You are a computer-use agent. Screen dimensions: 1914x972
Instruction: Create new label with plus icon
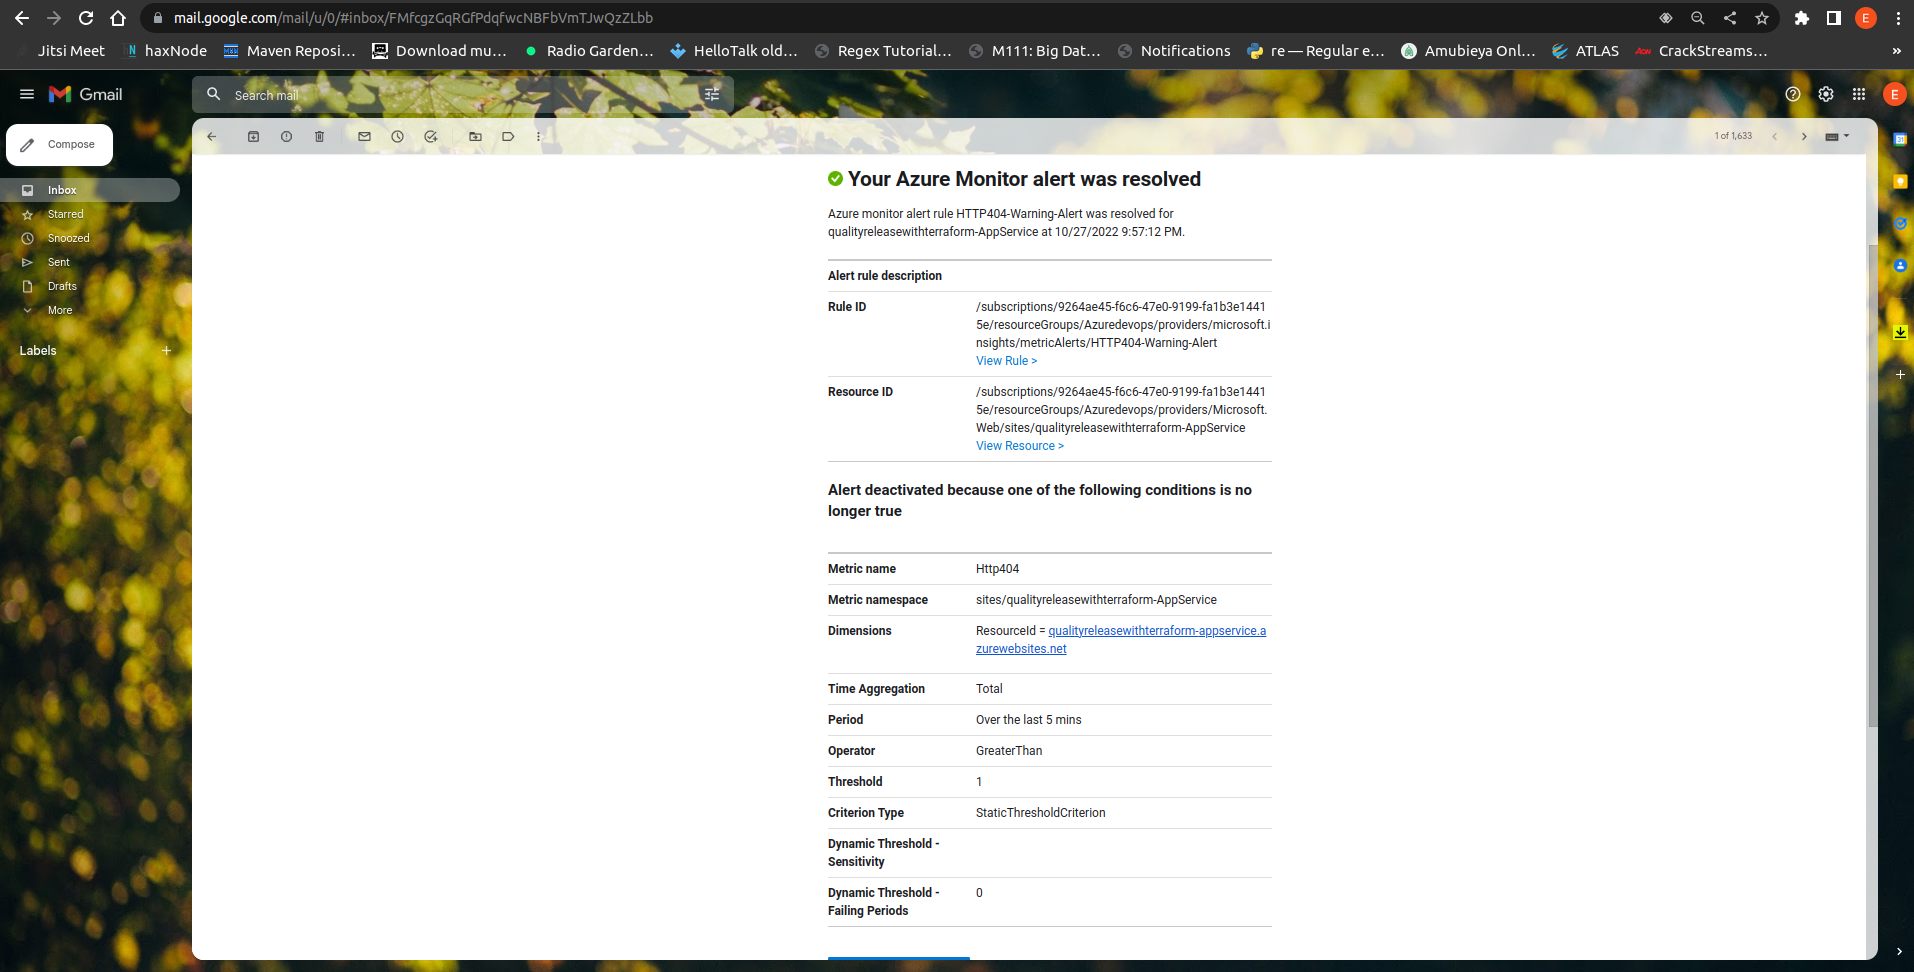click(167, 351)
